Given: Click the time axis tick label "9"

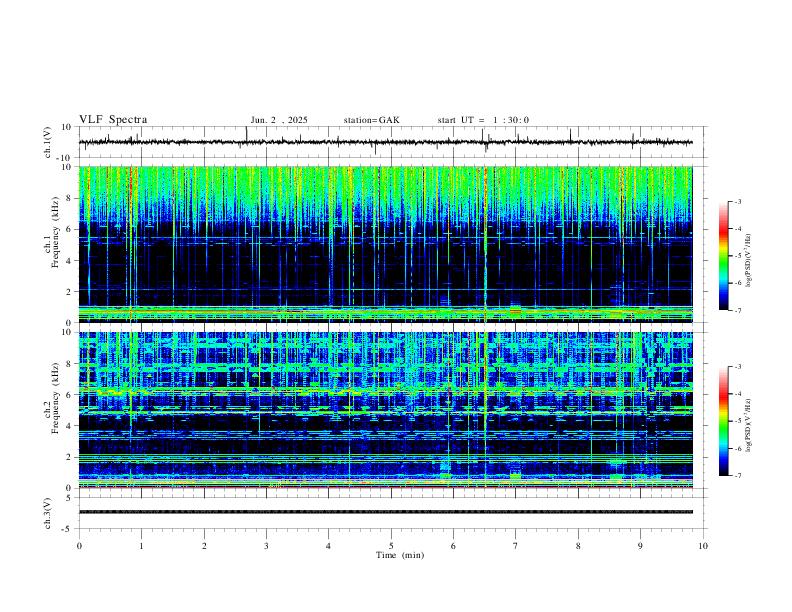Looking at the screenshot, I should click(x=640, y=546).
